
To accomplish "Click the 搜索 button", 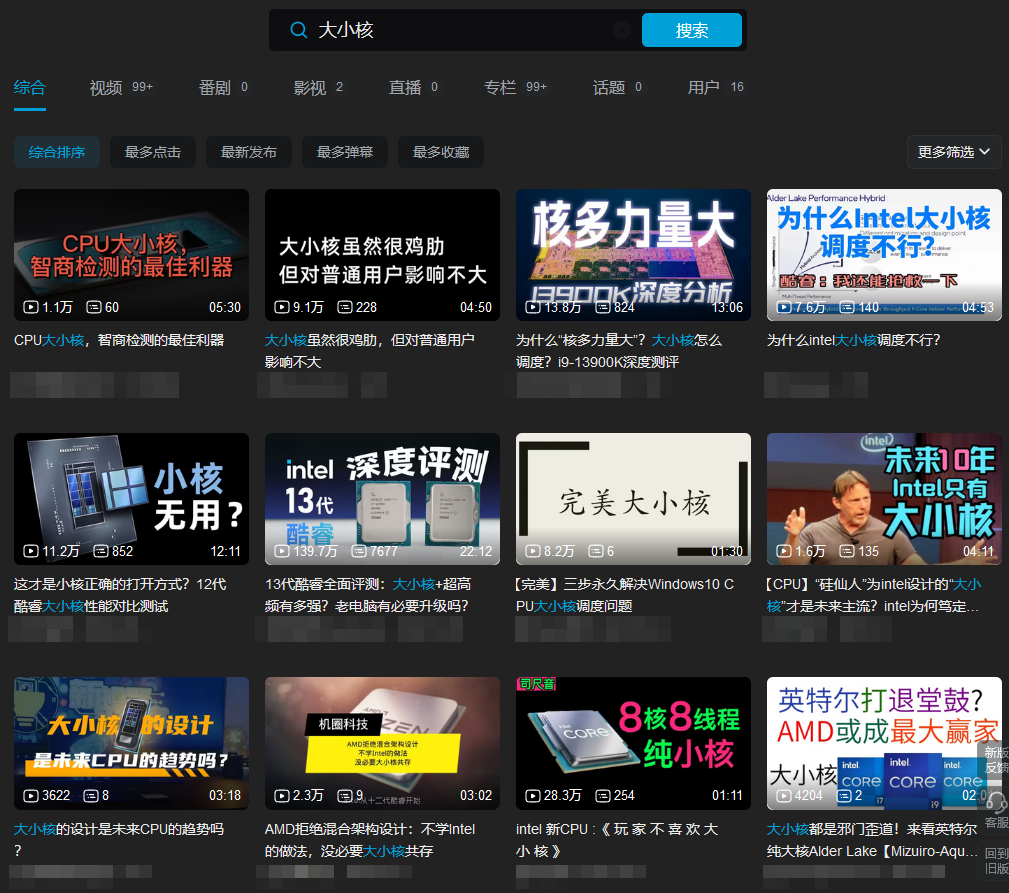I will [692, 30].
